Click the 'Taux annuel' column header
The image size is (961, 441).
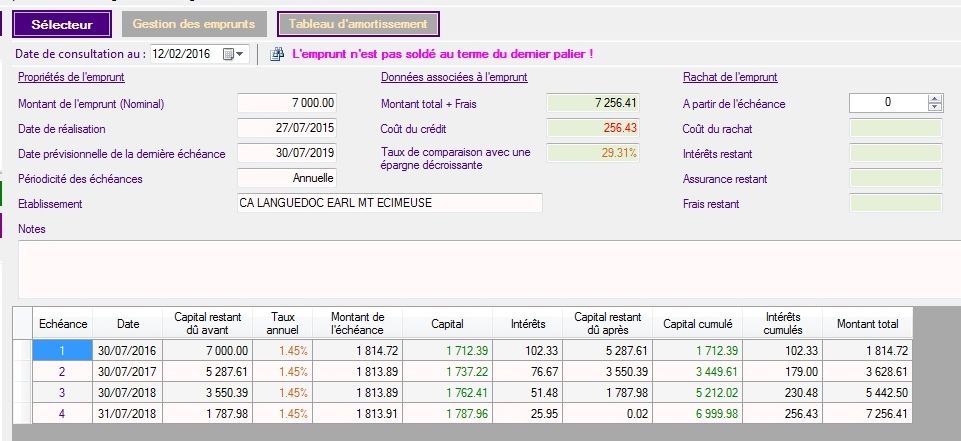pos(283,323)
